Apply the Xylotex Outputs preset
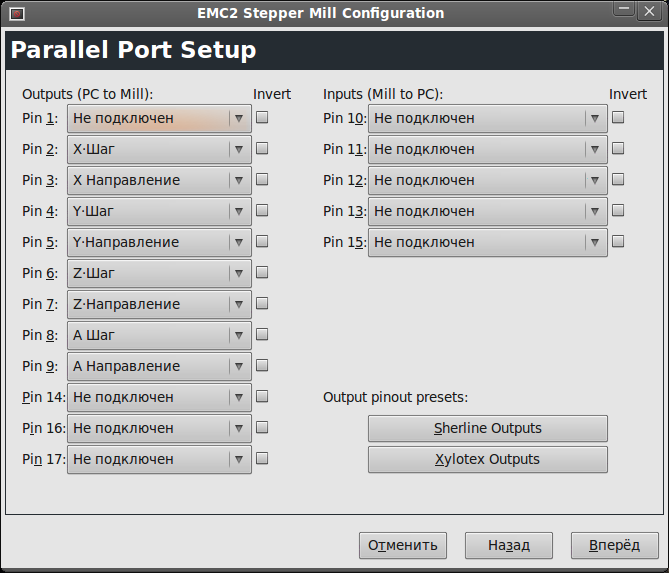This screenshot has height=573, width=669. pyautogui.click(x=487, y=460)
